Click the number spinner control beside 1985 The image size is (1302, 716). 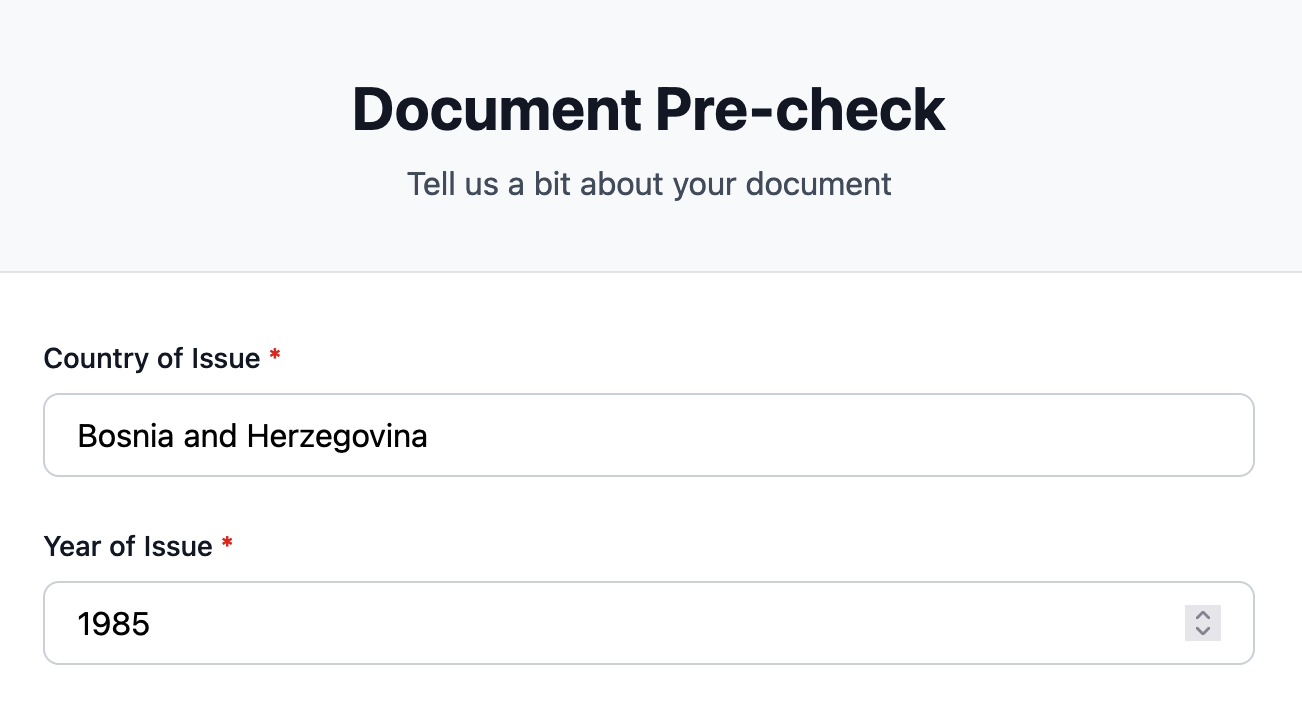click(1203, 623)
